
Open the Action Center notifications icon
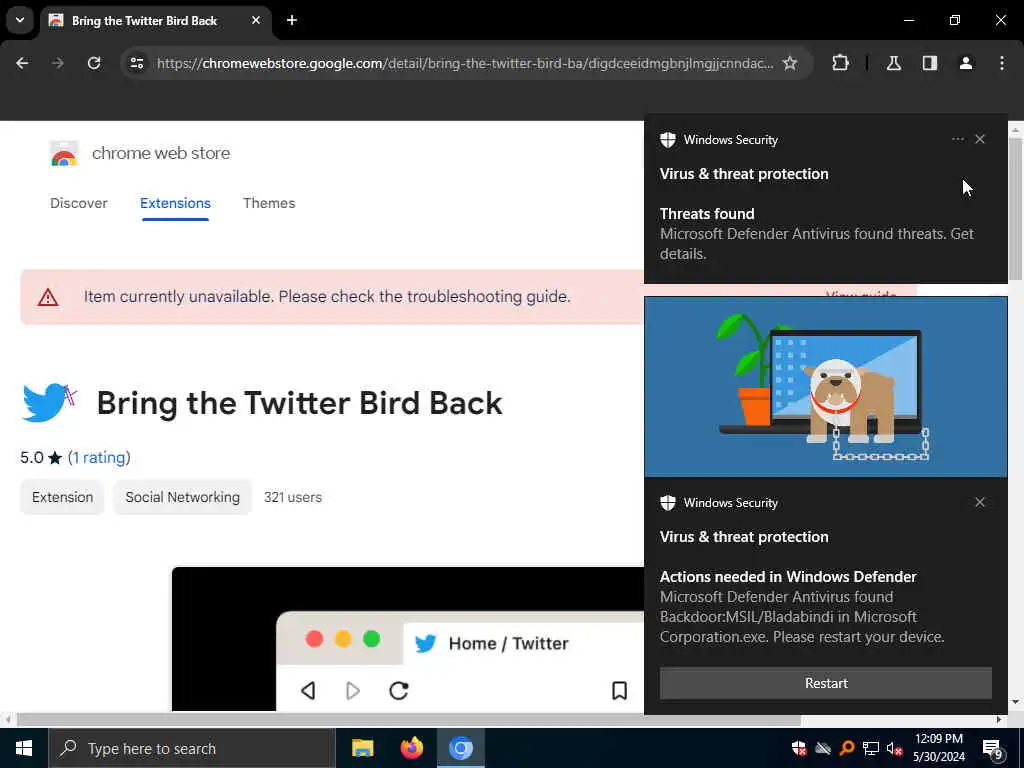[992, 748]
